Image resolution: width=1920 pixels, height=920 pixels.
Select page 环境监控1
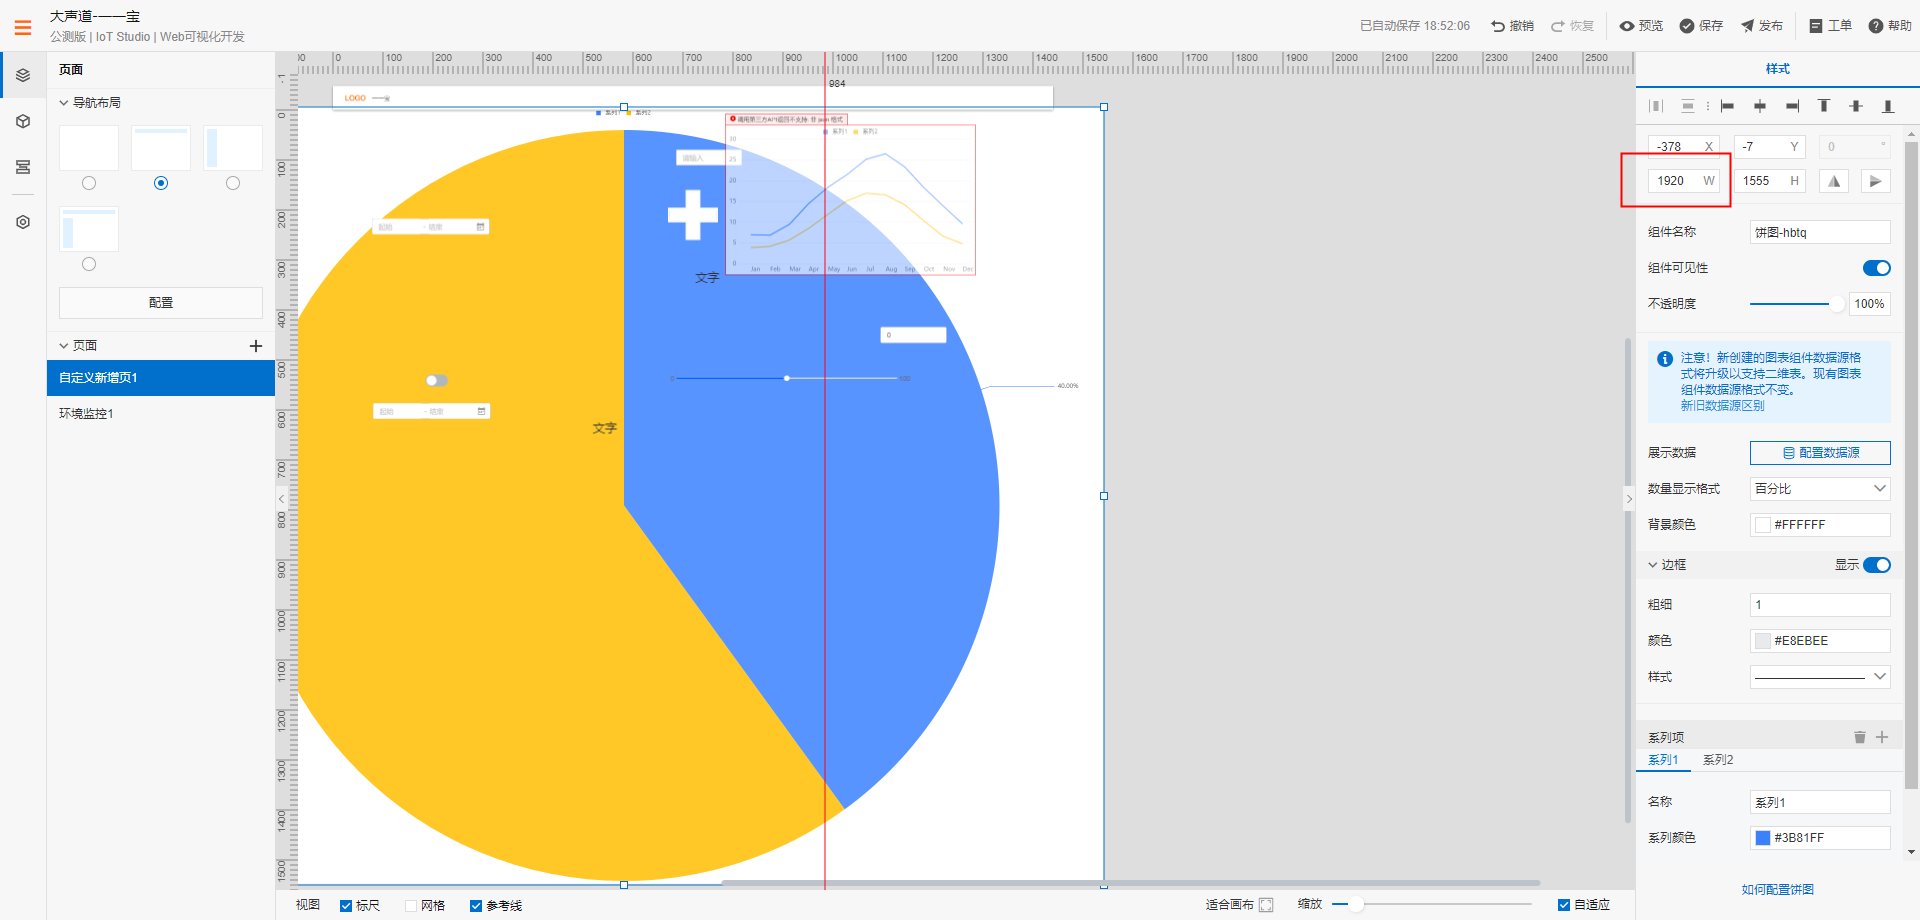161,414
